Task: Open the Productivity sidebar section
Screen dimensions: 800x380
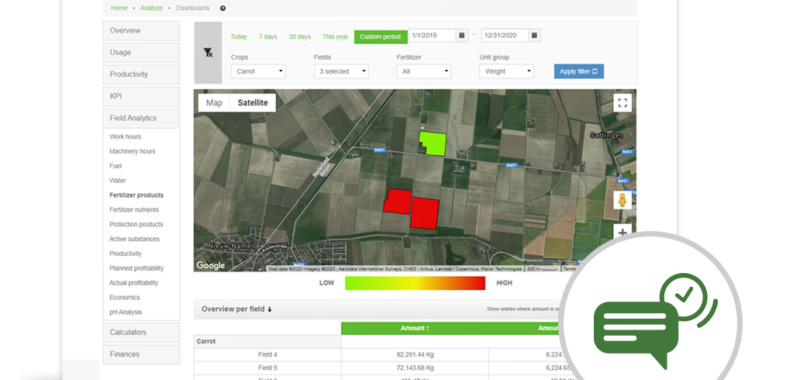Action: [141, 74]
